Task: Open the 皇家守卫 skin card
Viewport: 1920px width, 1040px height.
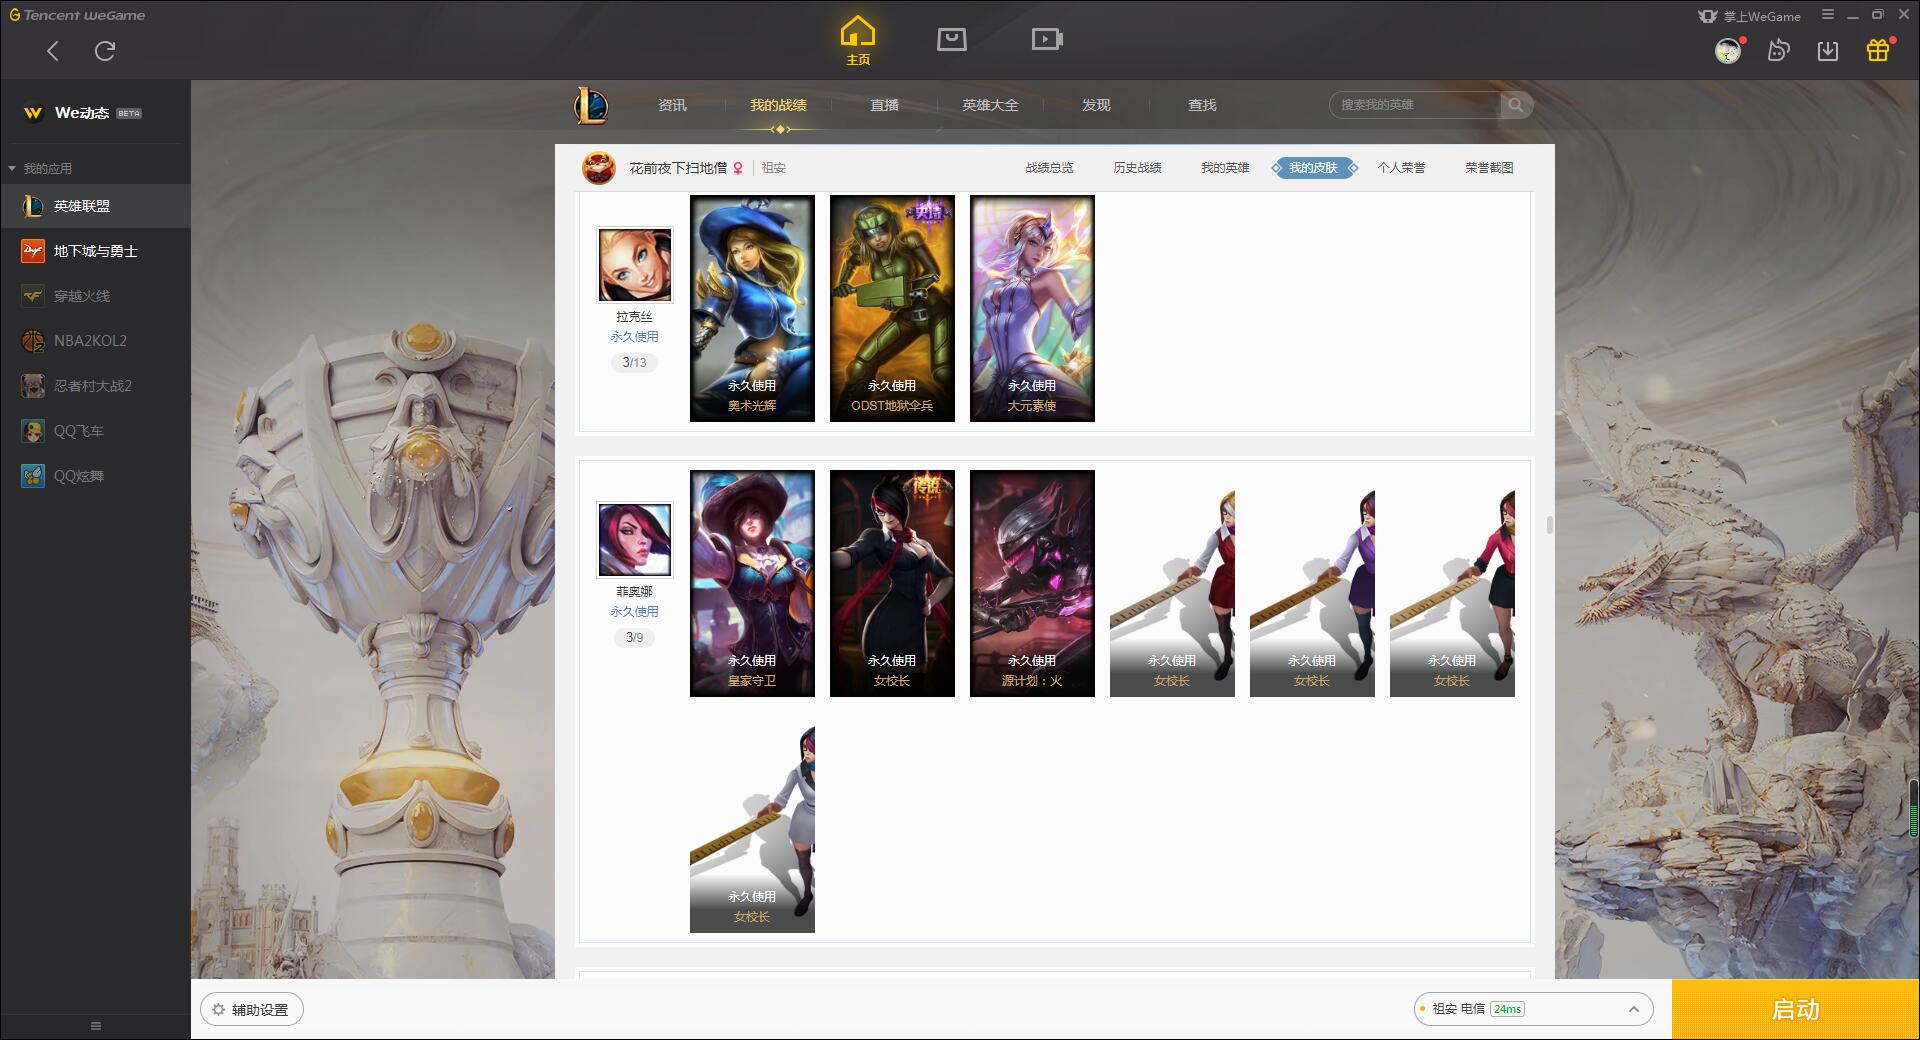Action: [752, 583]
